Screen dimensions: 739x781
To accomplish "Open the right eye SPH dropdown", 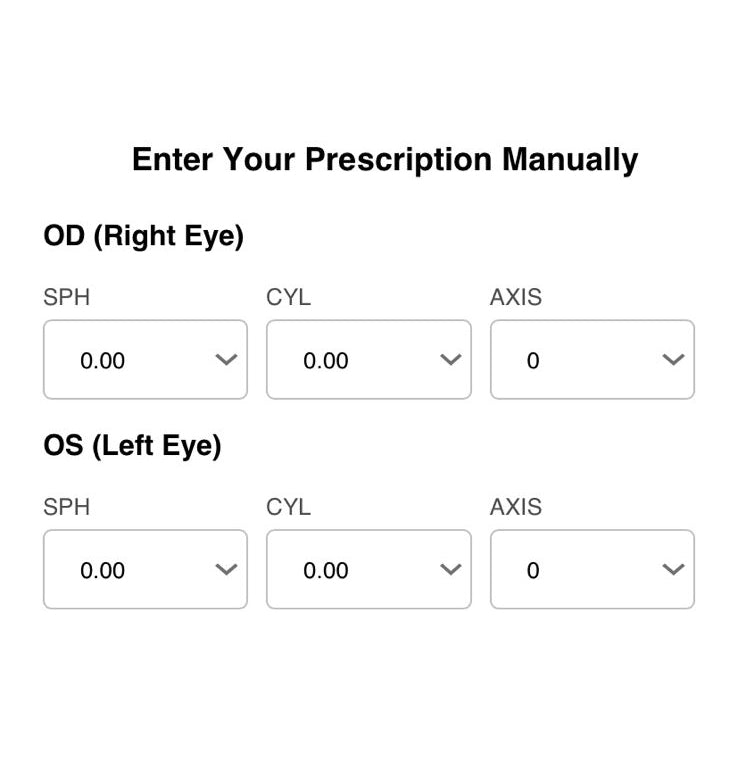I will tap(145, 360).
